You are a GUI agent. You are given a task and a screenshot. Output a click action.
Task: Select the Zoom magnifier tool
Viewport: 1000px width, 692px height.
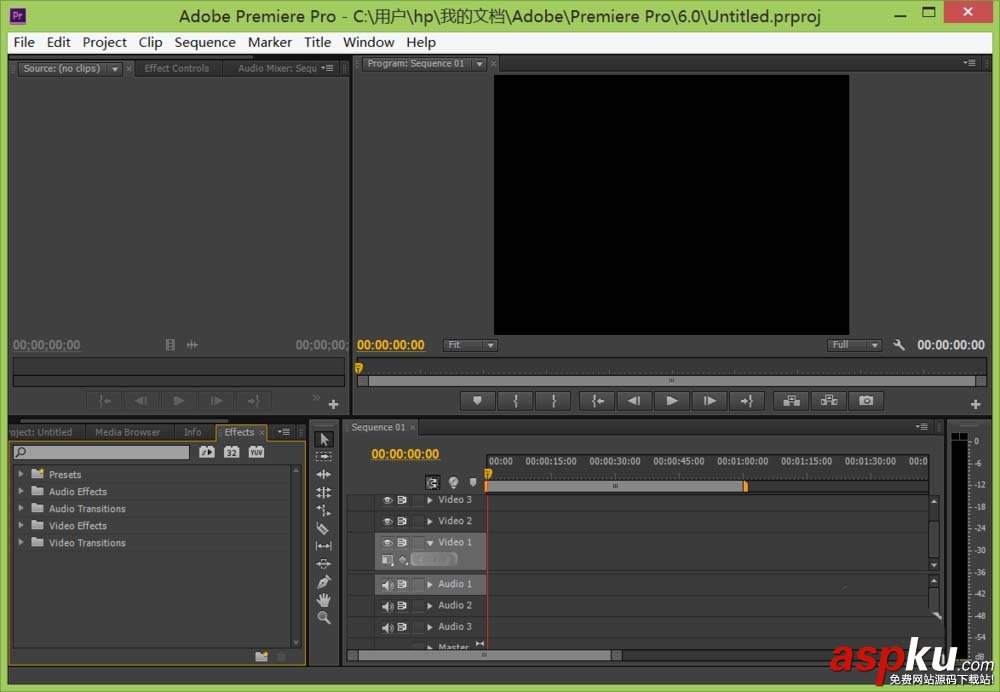point(324,617)
